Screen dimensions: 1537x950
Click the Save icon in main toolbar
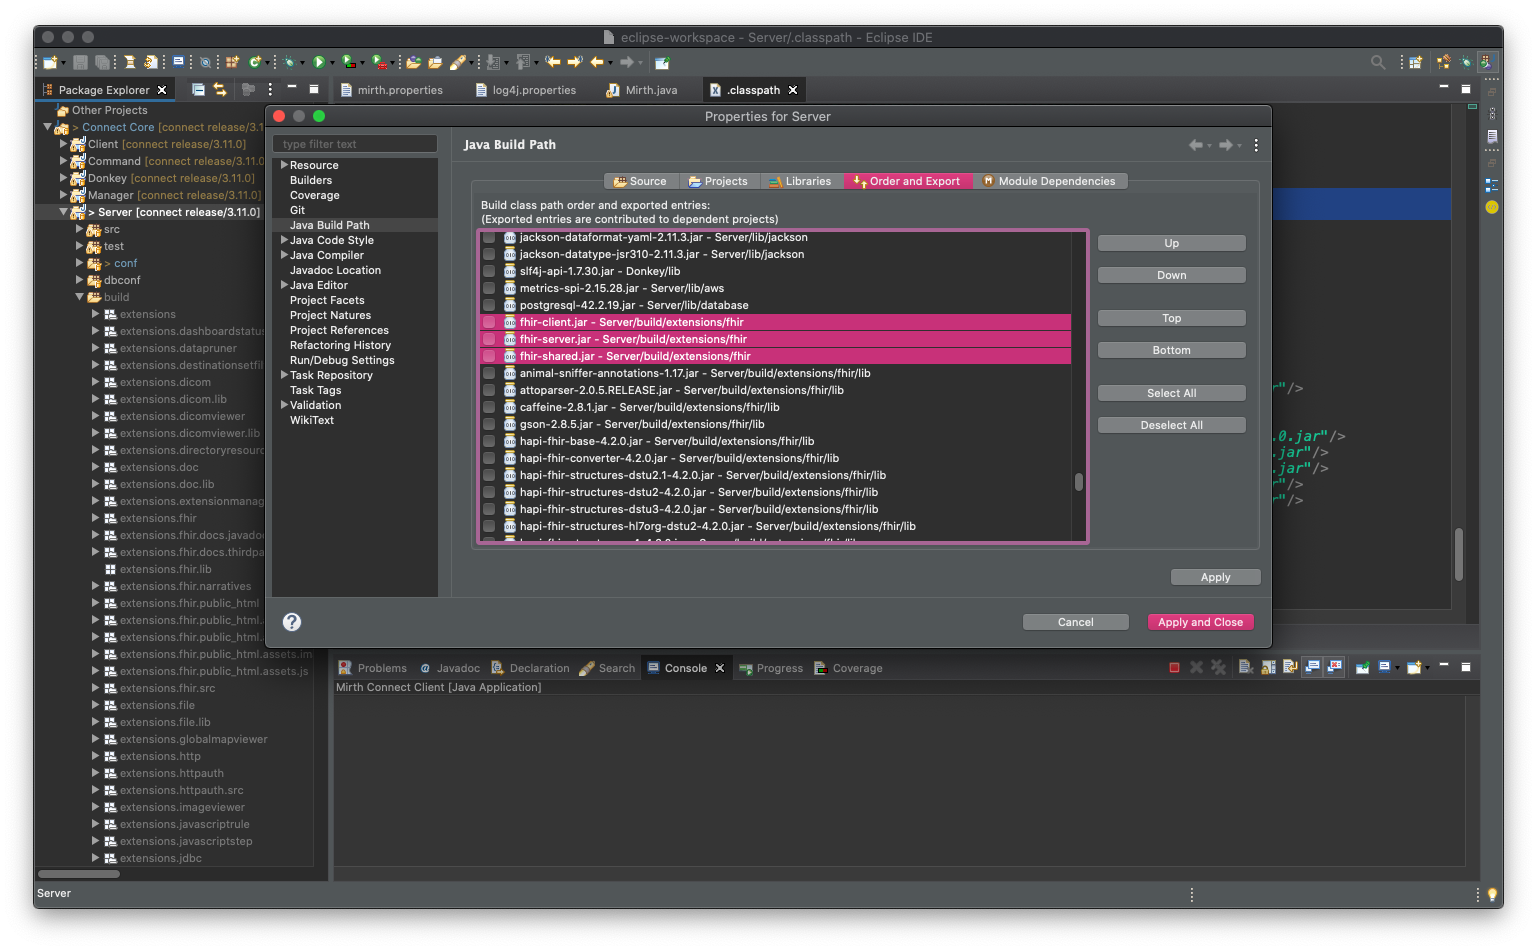coord(80,62)
